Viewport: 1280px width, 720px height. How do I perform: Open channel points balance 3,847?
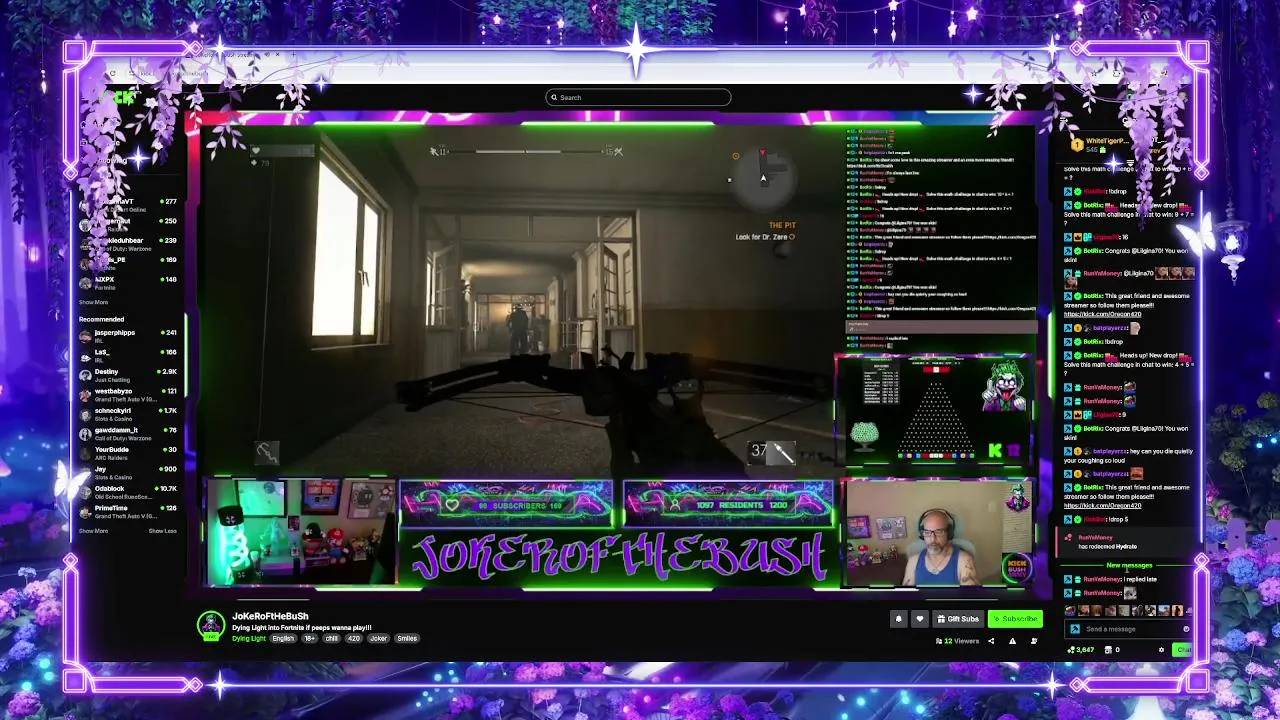(x=1081, y=650)
